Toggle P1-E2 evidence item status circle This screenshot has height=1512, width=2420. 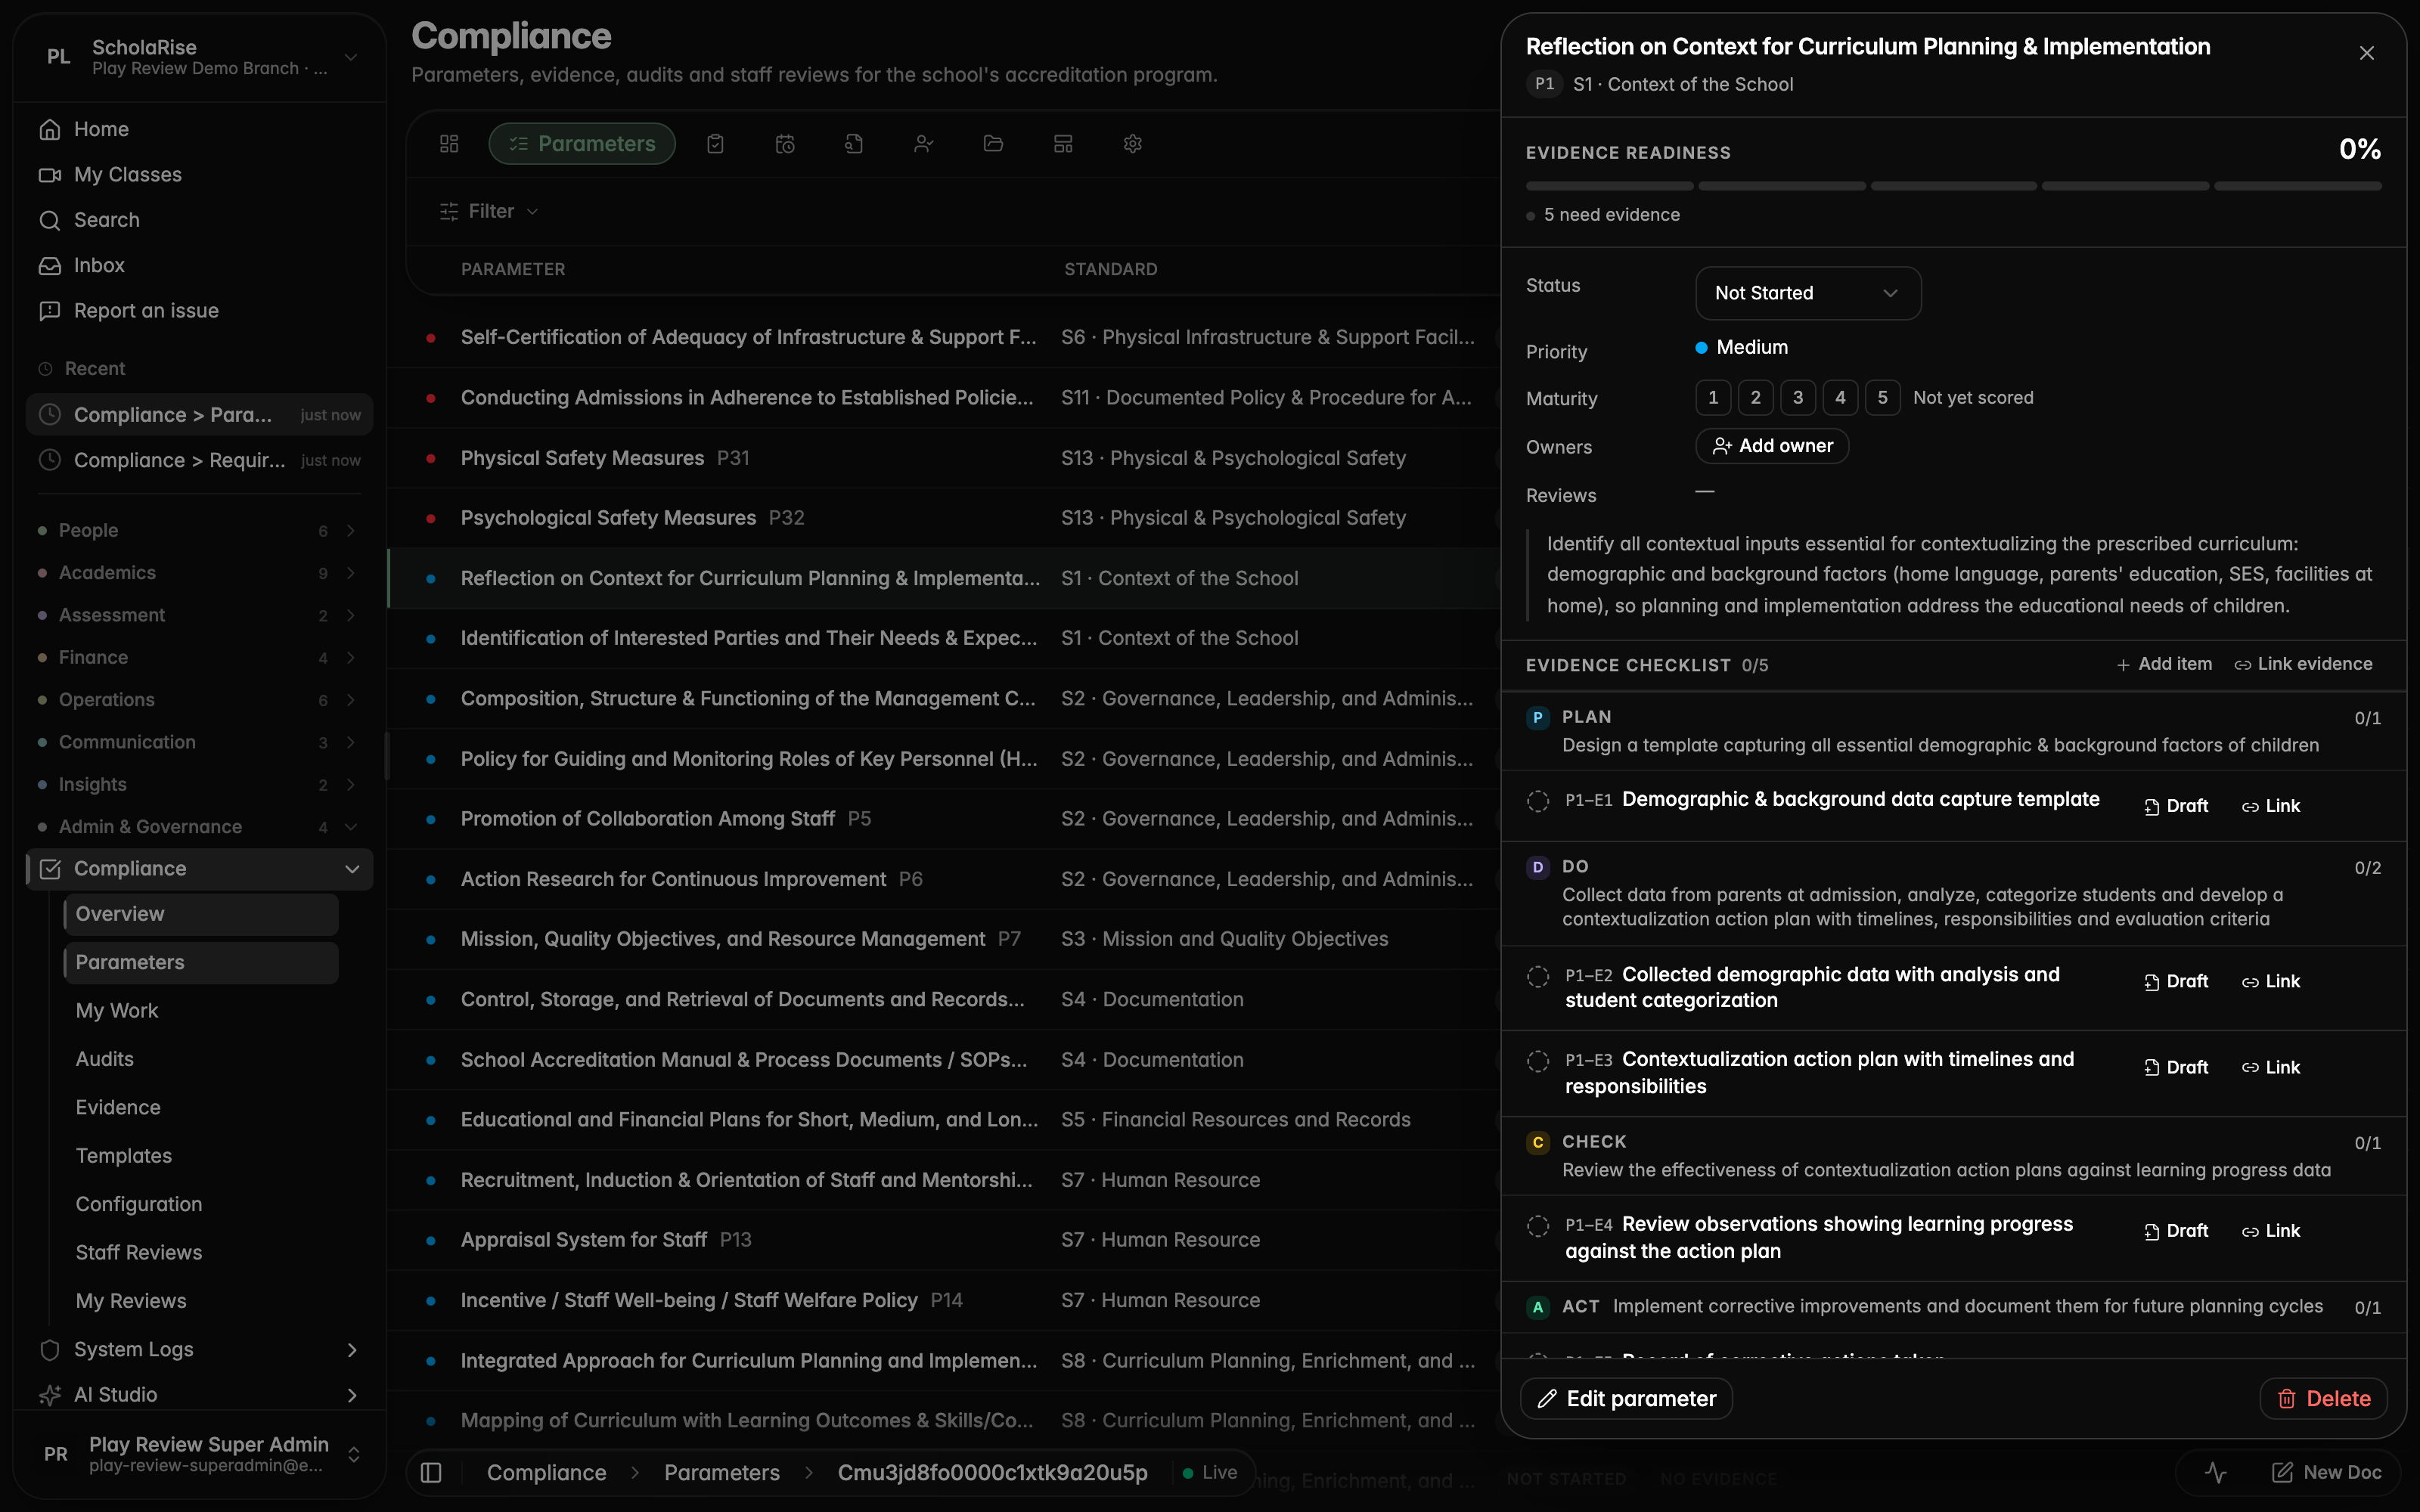click(x=1538, y=976)
